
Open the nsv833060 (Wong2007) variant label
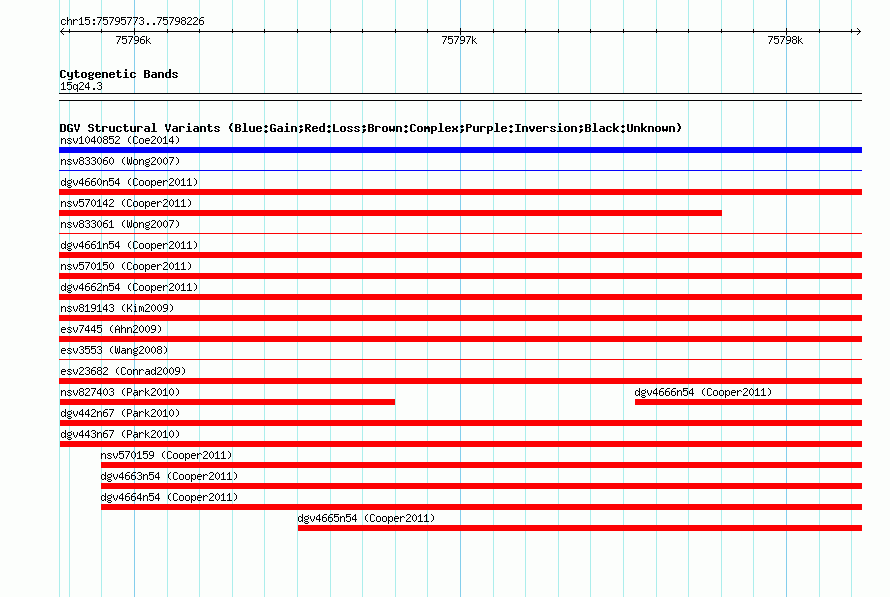click(x=120, y=161)
